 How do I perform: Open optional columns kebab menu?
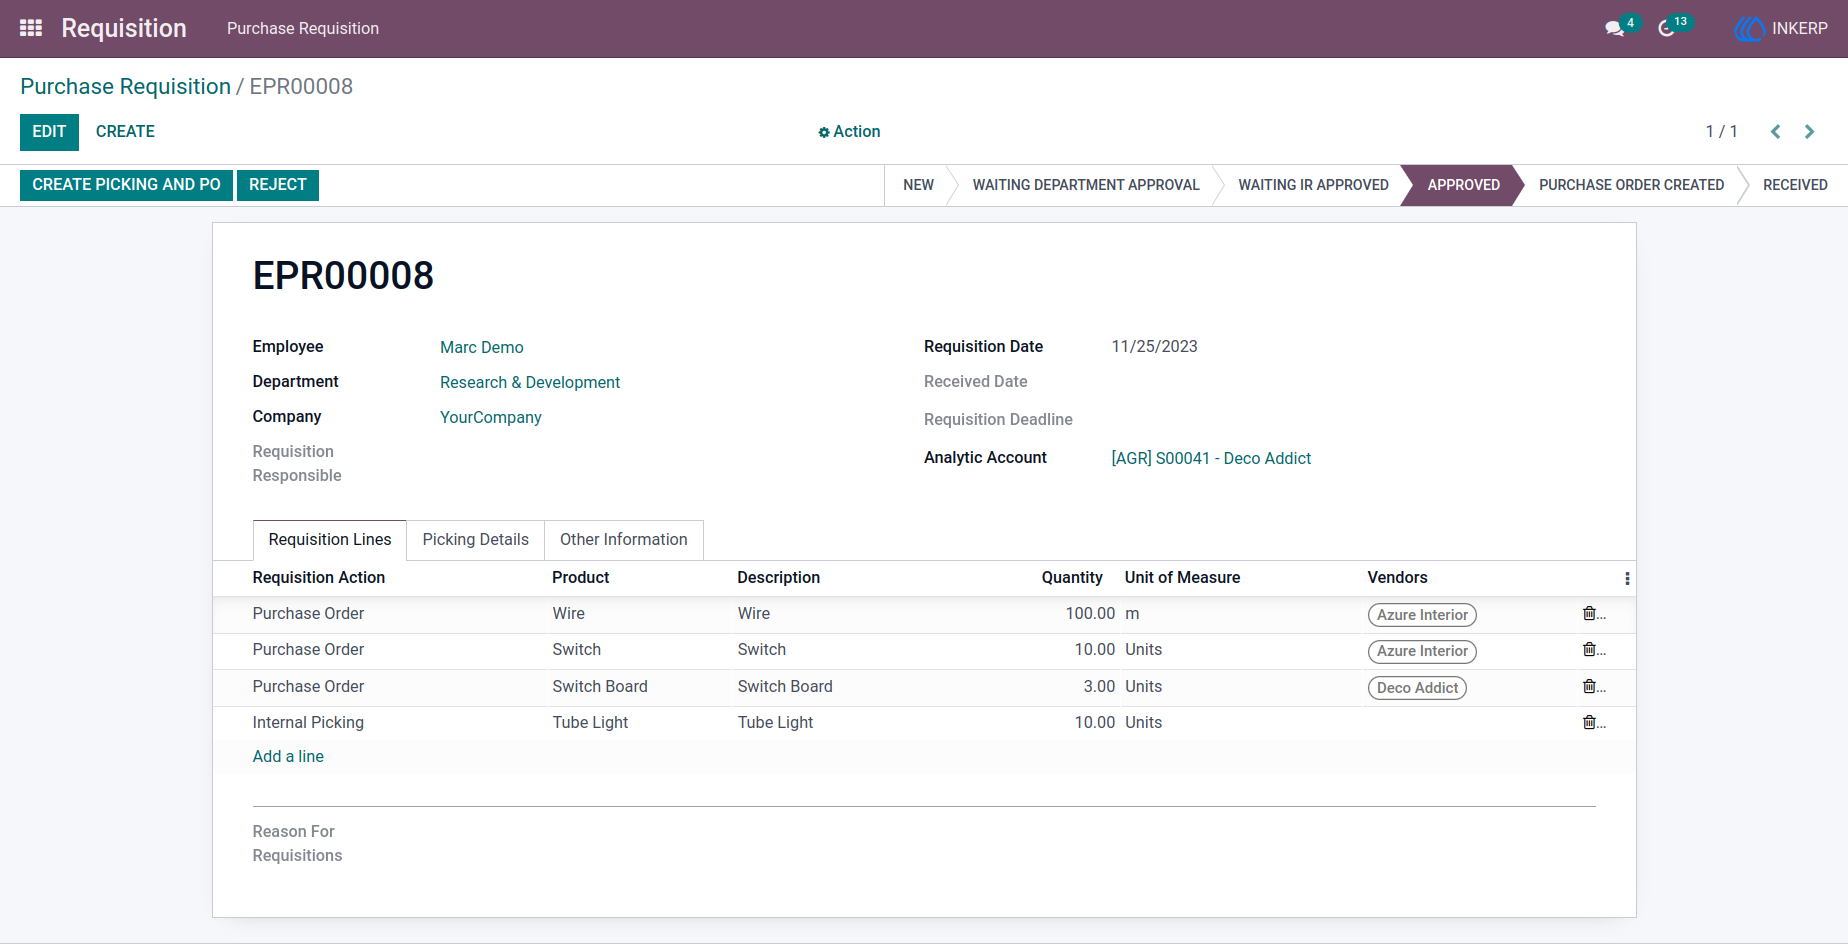tap(1627, 579)
